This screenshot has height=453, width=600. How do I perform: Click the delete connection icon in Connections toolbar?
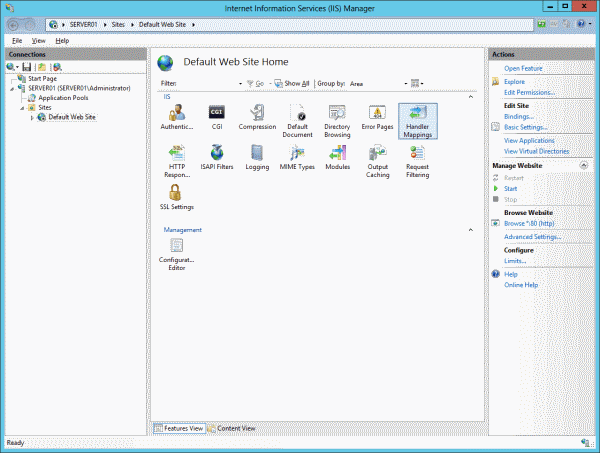(x=57, y=67)
